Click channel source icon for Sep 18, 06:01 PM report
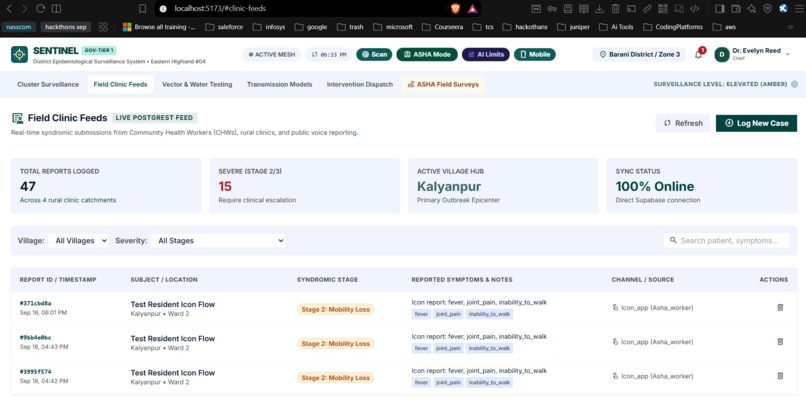This screenshot has width=806, height=405. 615,308
